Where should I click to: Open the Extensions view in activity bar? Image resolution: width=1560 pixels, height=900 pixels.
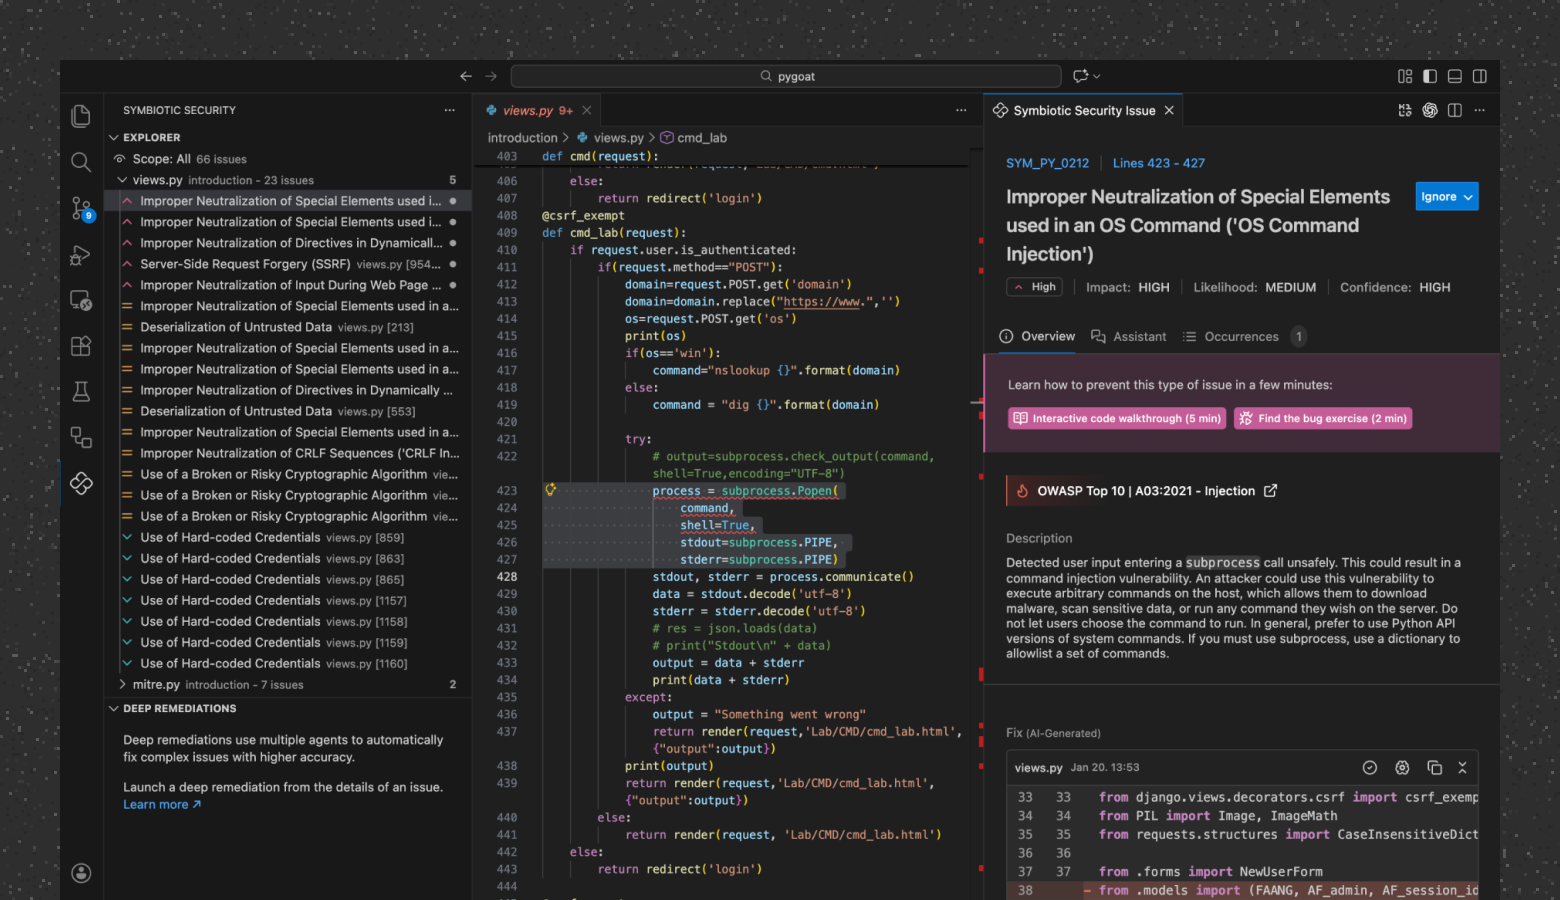click(x=81, y=346)
